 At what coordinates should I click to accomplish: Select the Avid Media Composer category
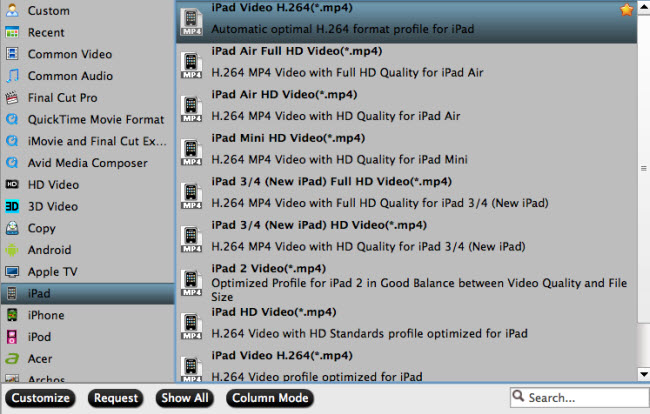(x=87, y=163)
